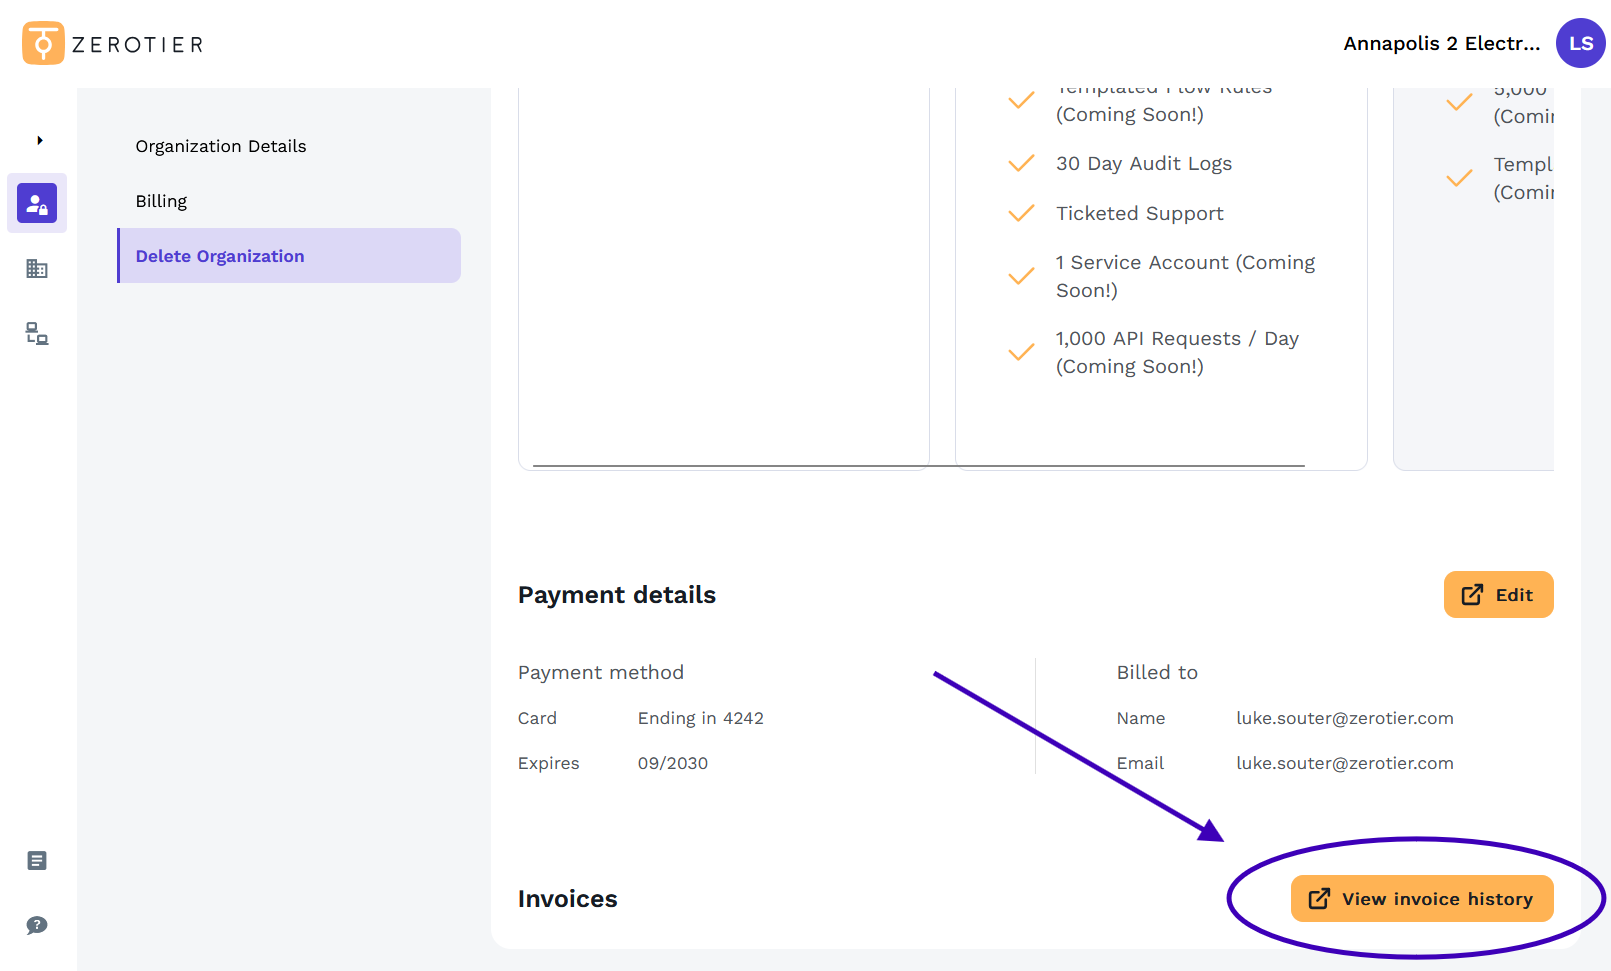1611x971 pixels.
Task: Open the Annapolis 2 Electric organization selector
Action: coord(1442,43)
